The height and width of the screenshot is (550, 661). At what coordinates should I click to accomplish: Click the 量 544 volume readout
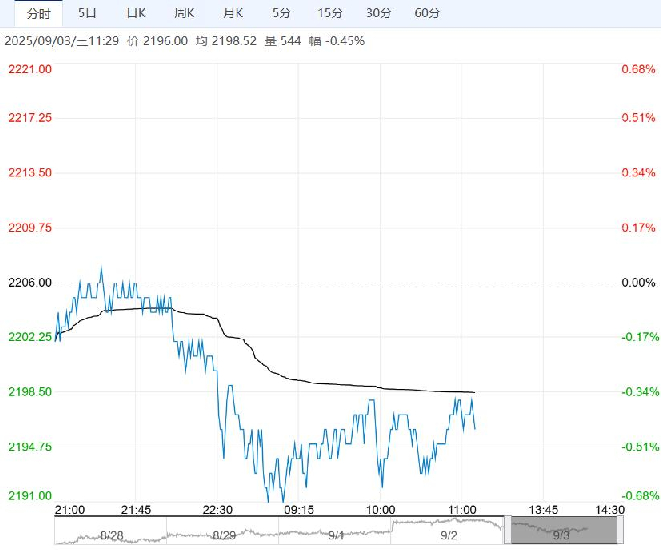pos(283,41)
